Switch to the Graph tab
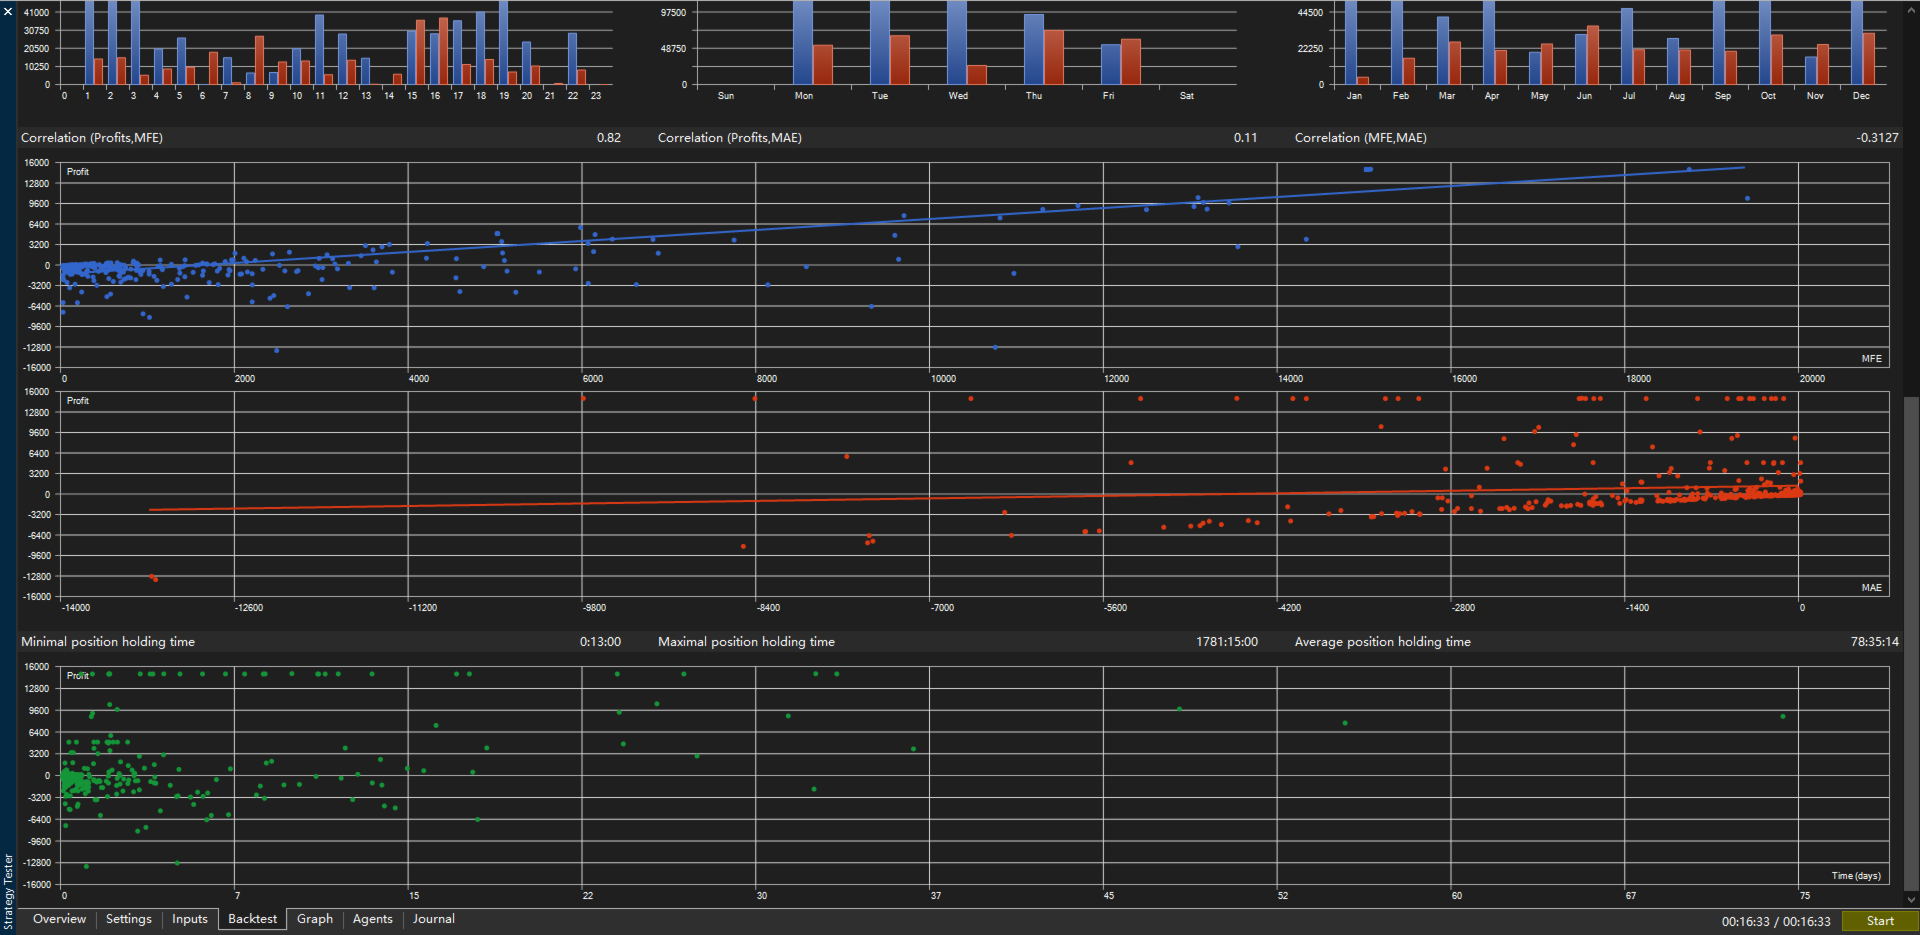Screen dimensions: 1920x935 (315, 919)
